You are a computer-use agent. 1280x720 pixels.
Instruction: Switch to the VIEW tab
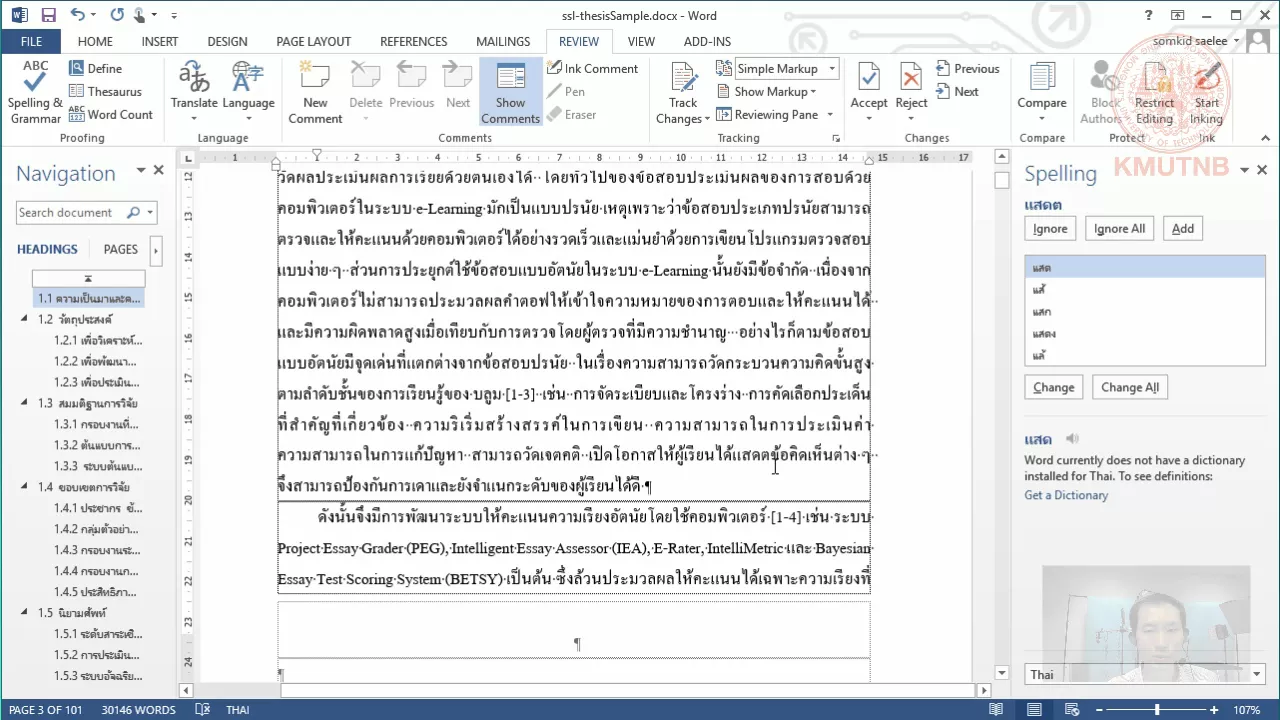tap(641, 41)
